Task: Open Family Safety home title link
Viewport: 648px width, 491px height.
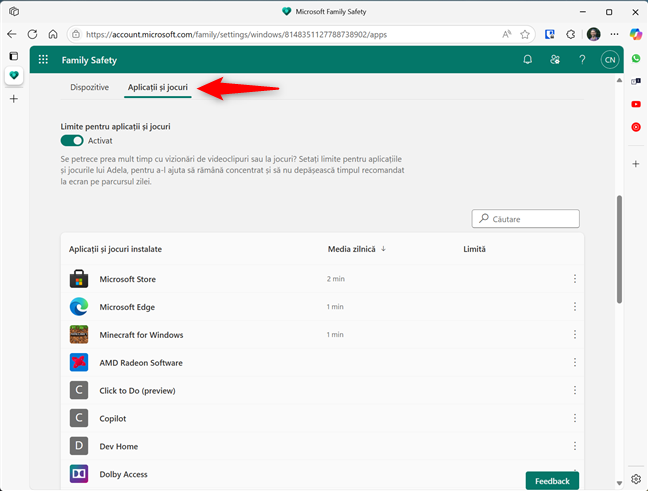Action: click(x=89, y=60)
